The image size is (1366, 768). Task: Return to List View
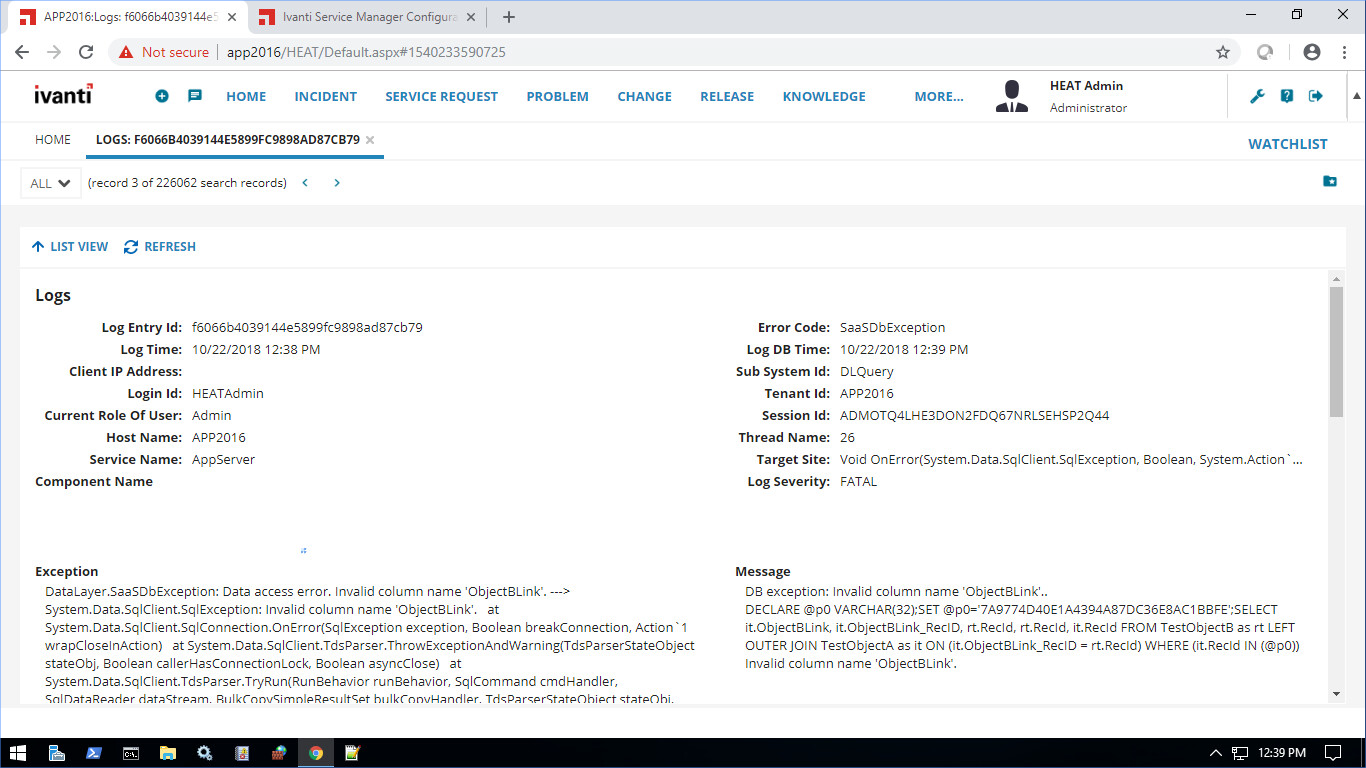(70, 247)
